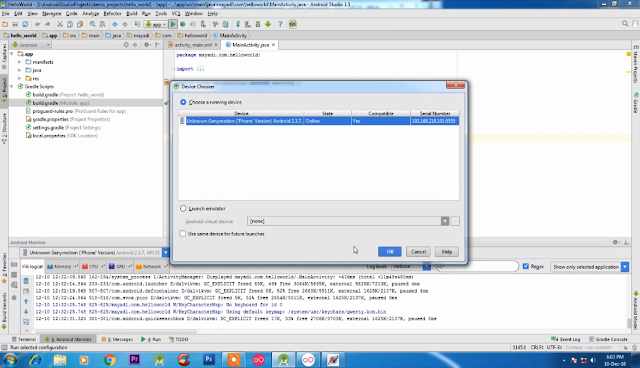Click the Synchronize refresh icon
Screen dimensions: 640x368
click(x=25, y=24)
